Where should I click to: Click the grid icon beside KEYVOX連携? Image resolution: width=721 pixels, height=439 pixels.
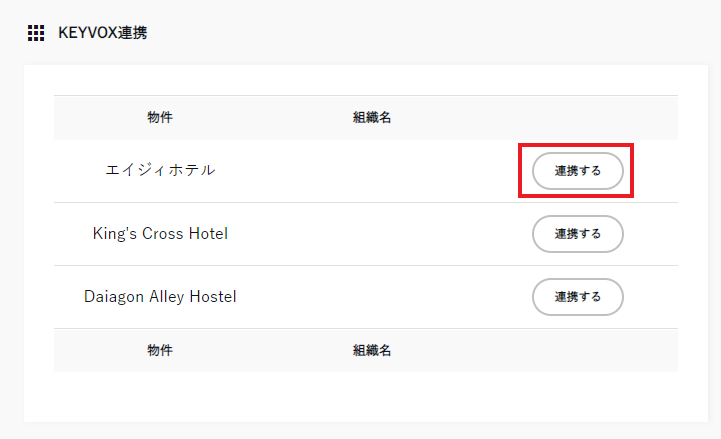pyautogui.click(x=36, y=33)
